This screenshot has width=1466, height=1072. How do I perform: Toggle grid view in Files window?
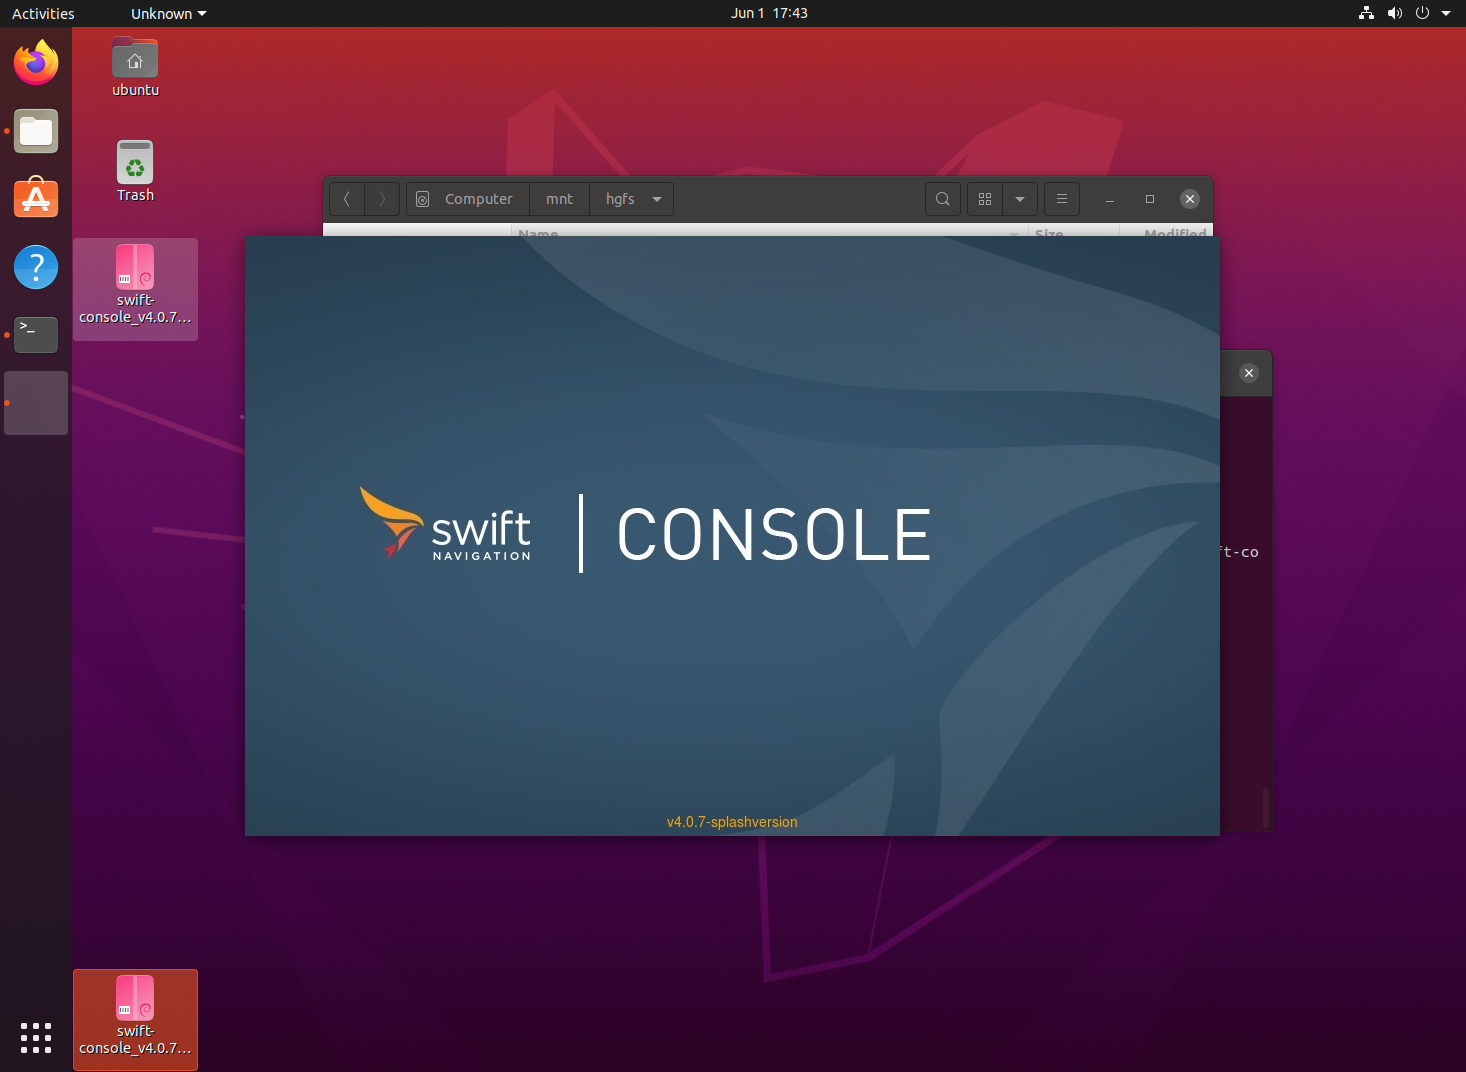click(x=985, y=199)
